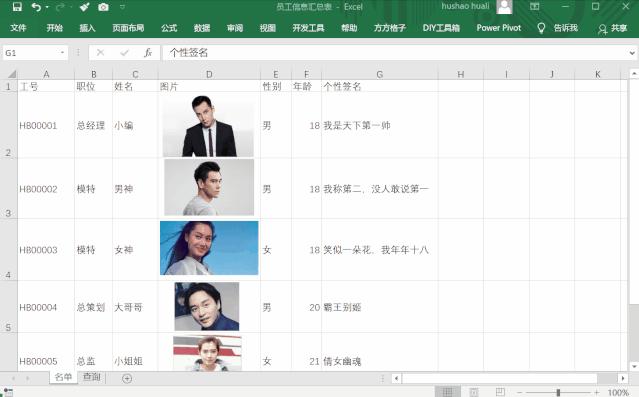Switch to the 数据 ribbon tab
639x397 pixels.
(x=202, y=28)
